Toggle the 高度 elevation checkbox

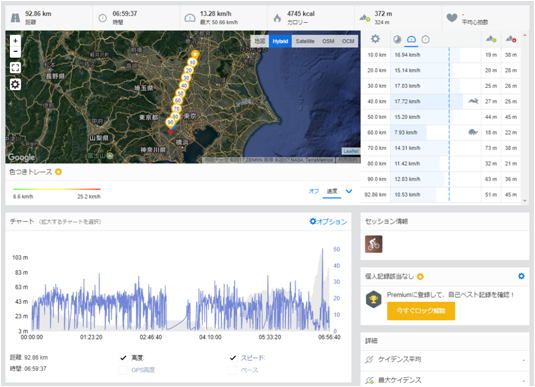tap(124, 358)
